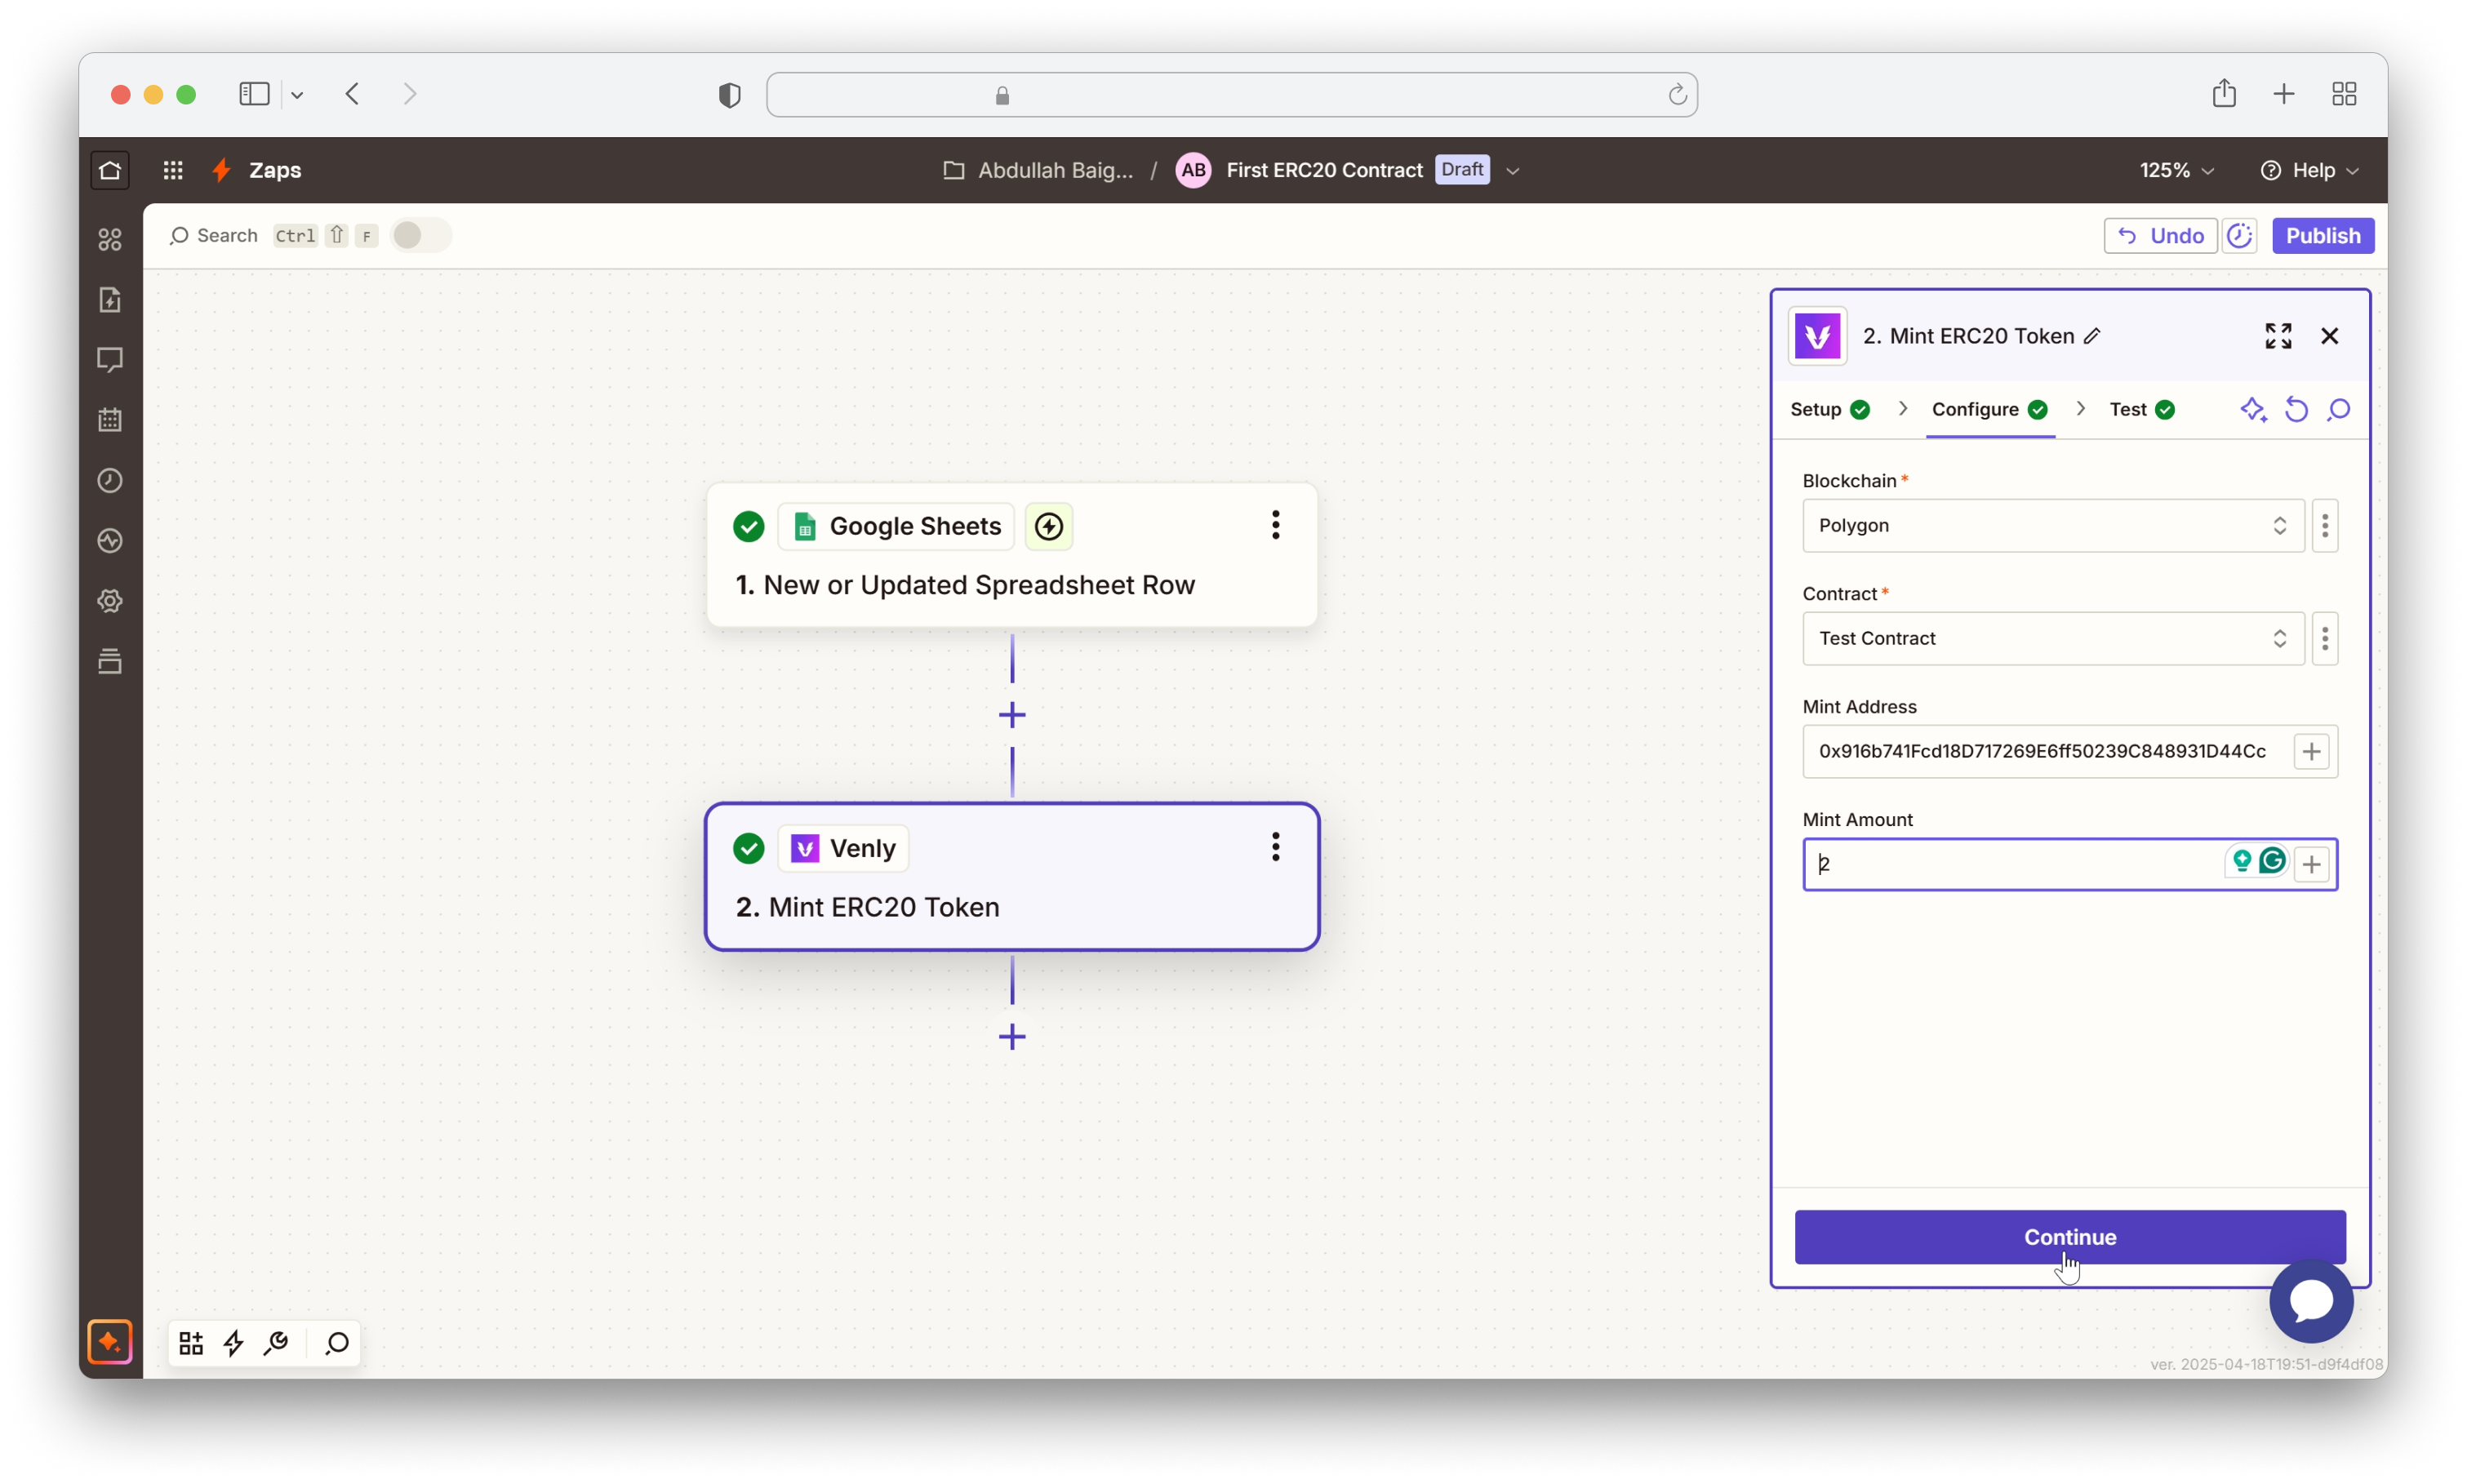Open the Contract Test Contract dropdown
This screenshot has height=1484, width=2467.
tap(2052, 639)
